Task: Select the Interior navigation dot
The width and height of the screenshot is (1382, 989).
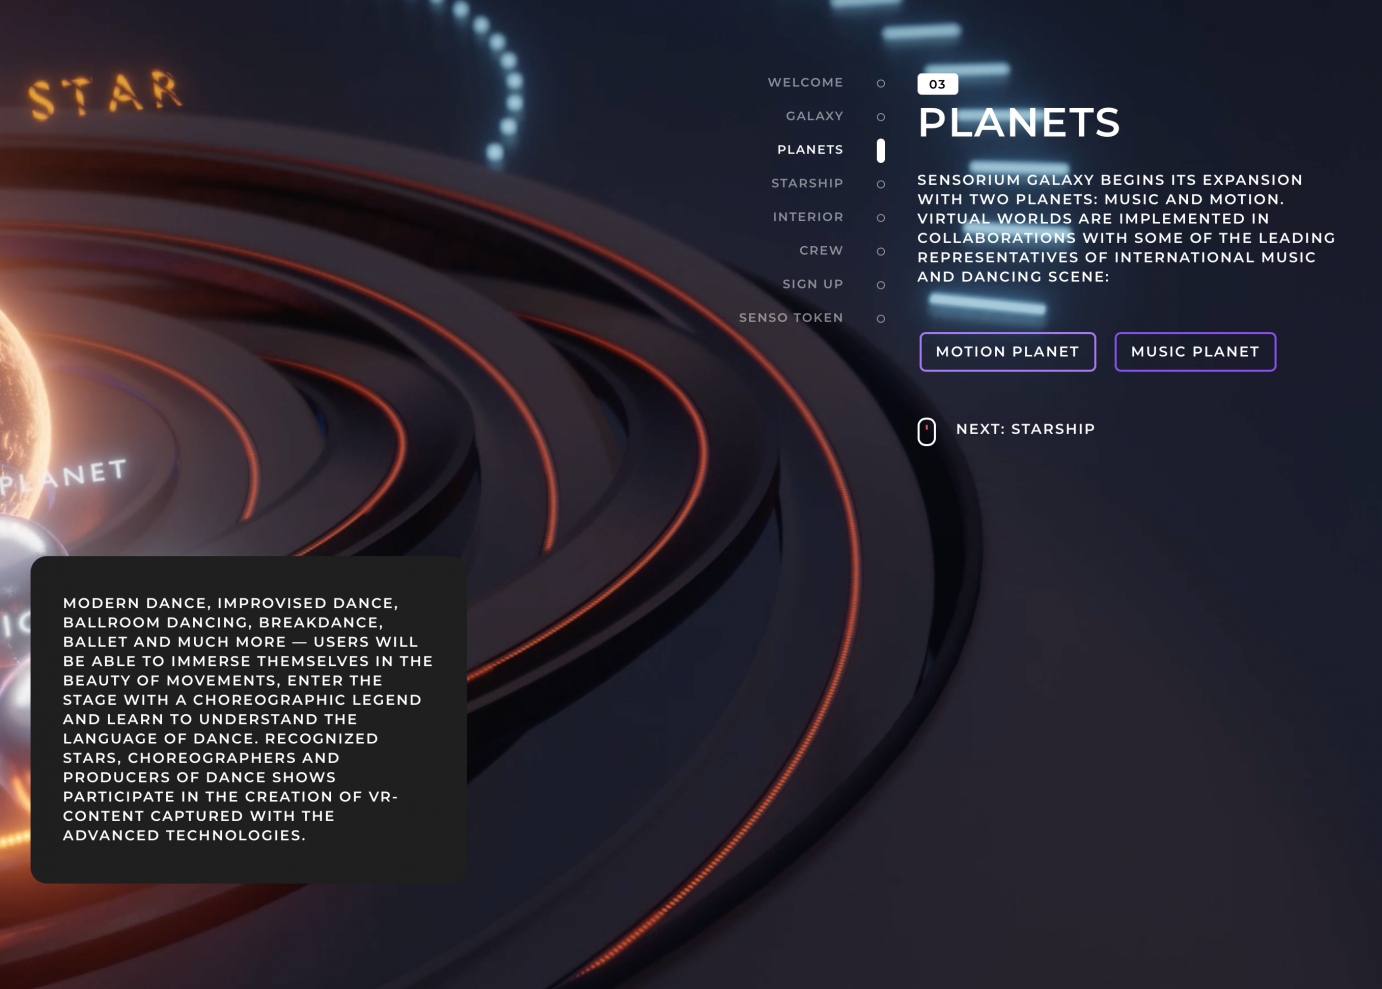Action: click(x=880, y=218)
